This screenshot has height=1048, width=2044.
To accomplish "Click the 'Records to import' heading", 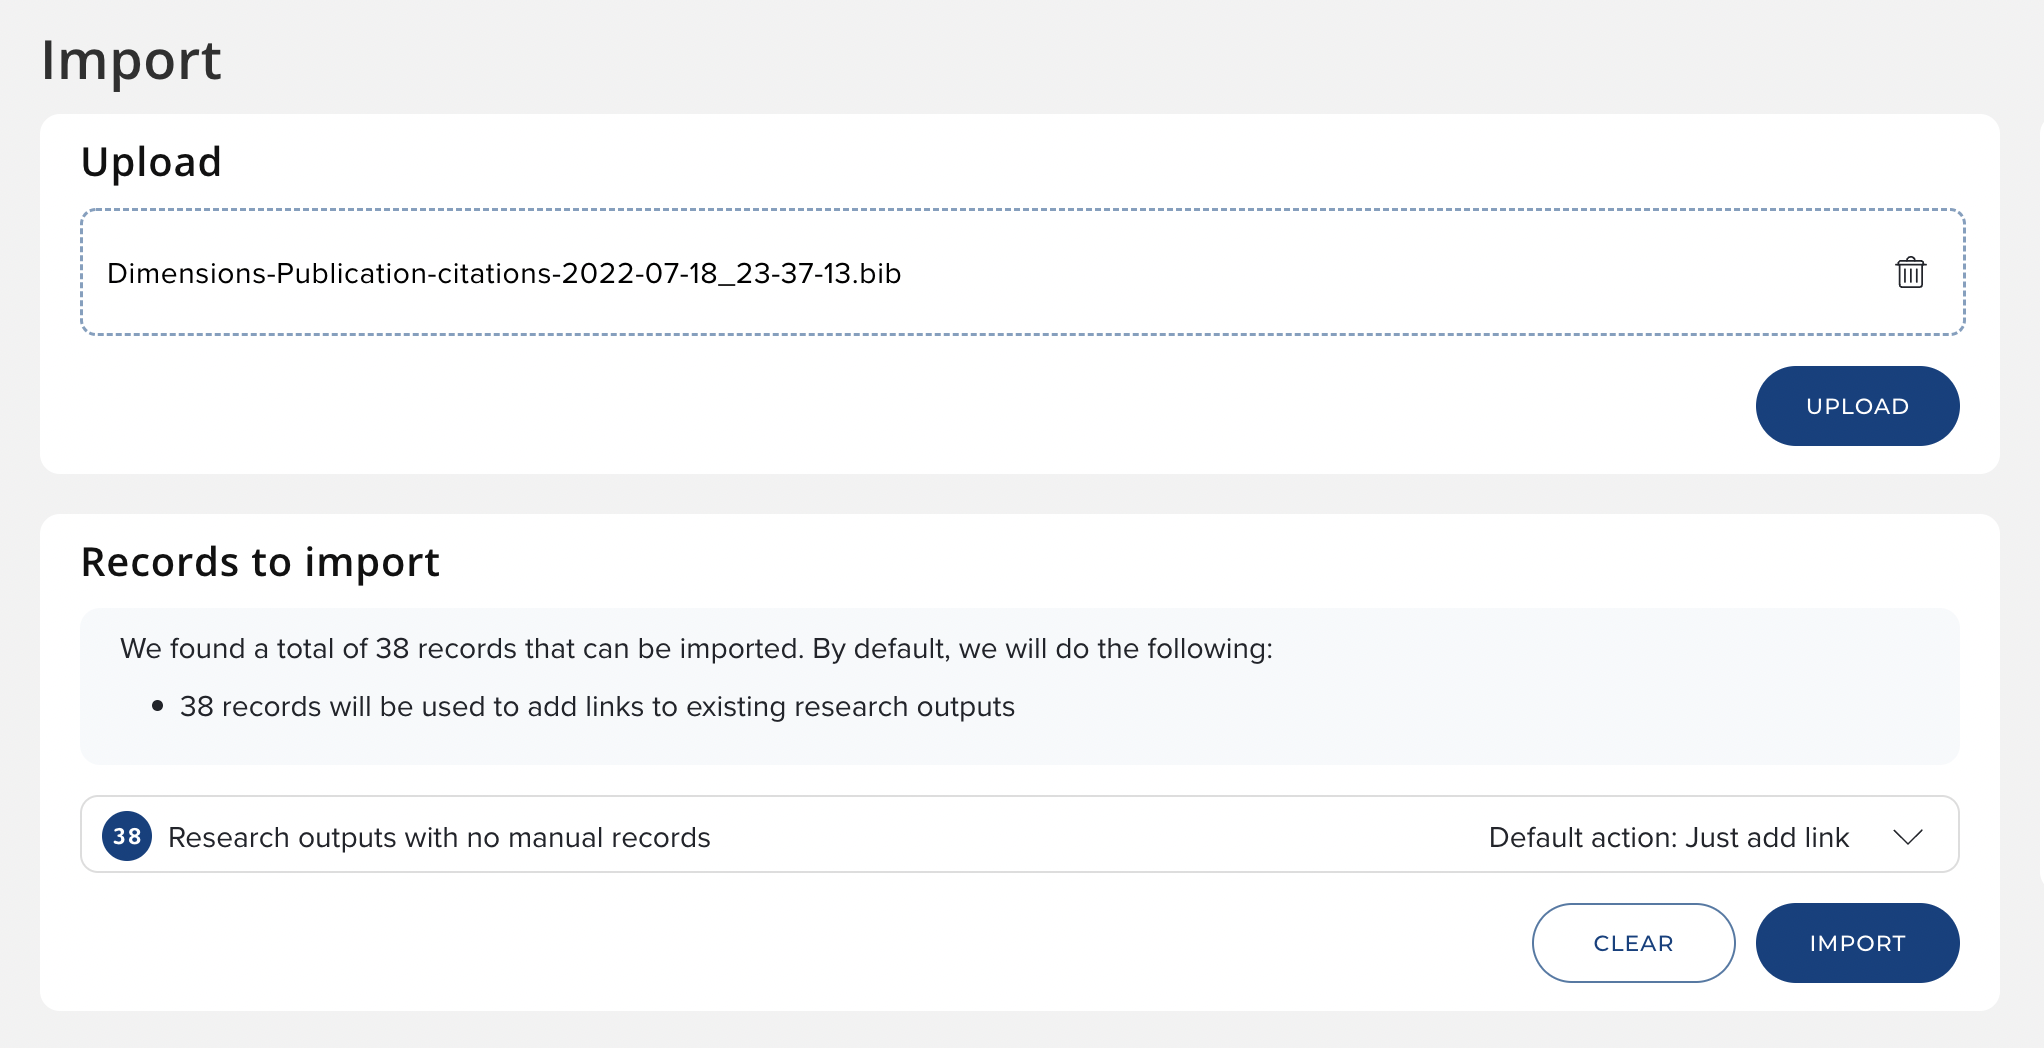I will coord(260,562).
